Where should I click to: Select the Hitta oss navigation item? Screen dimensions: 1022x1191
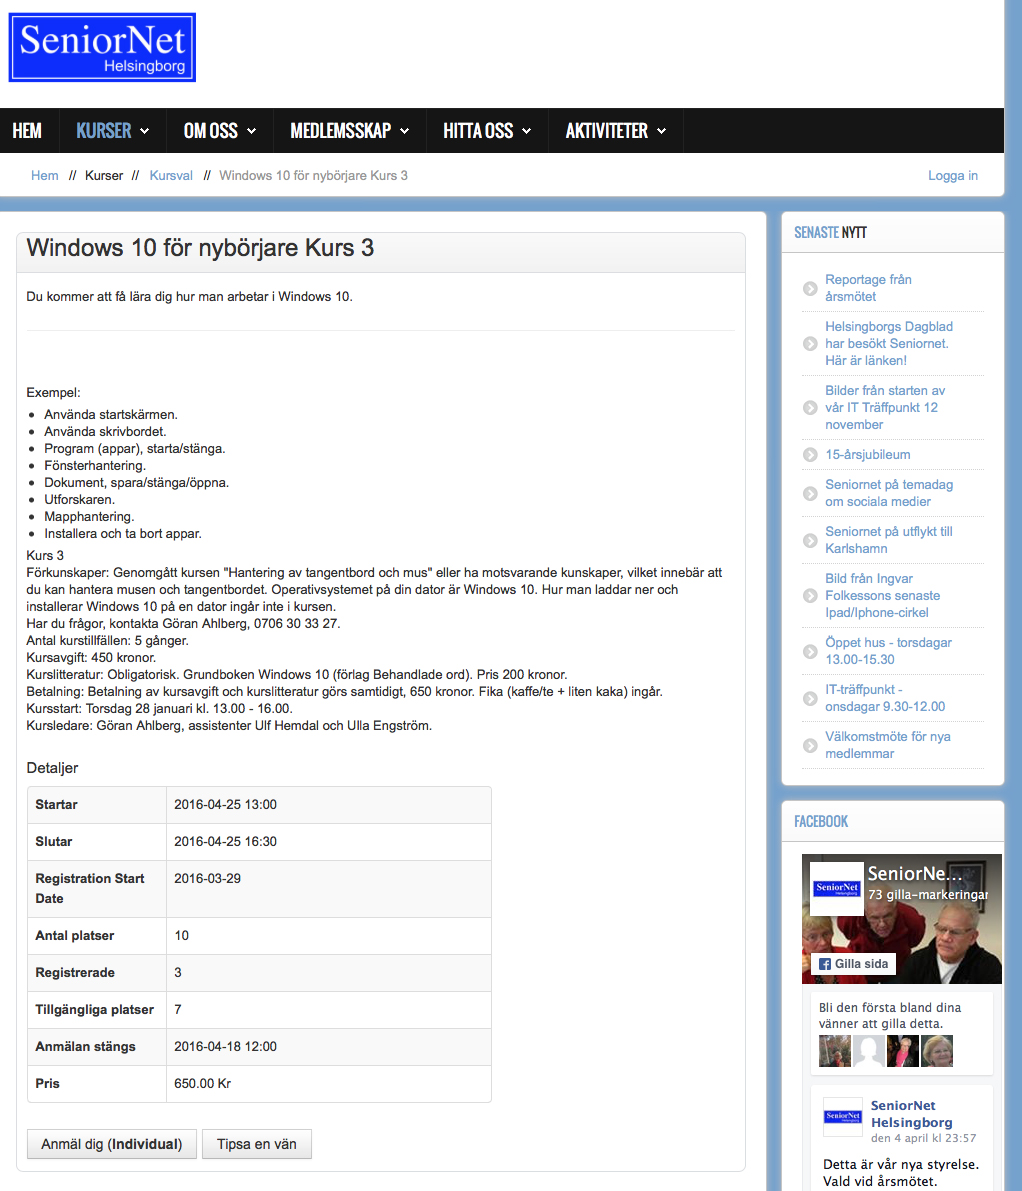click(x=478, y=131)
